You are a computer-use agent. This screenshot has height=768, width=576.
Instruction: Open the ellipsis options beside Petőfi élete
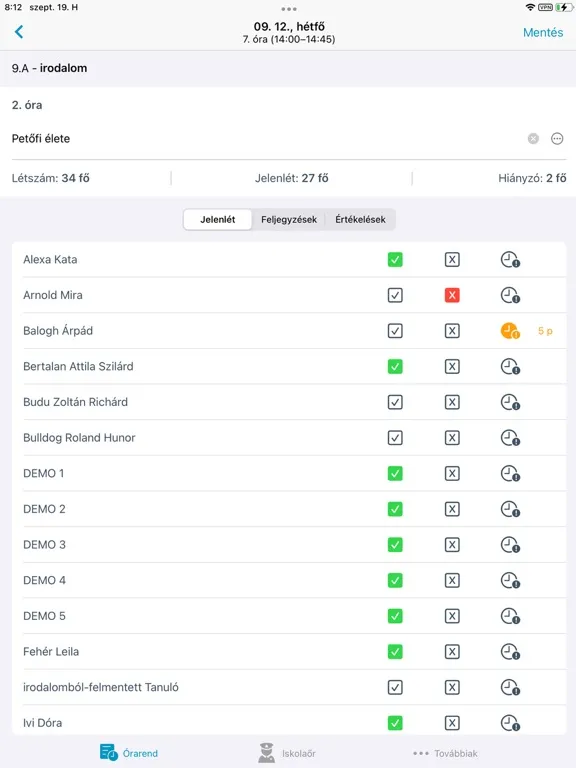tap(557, 139)
